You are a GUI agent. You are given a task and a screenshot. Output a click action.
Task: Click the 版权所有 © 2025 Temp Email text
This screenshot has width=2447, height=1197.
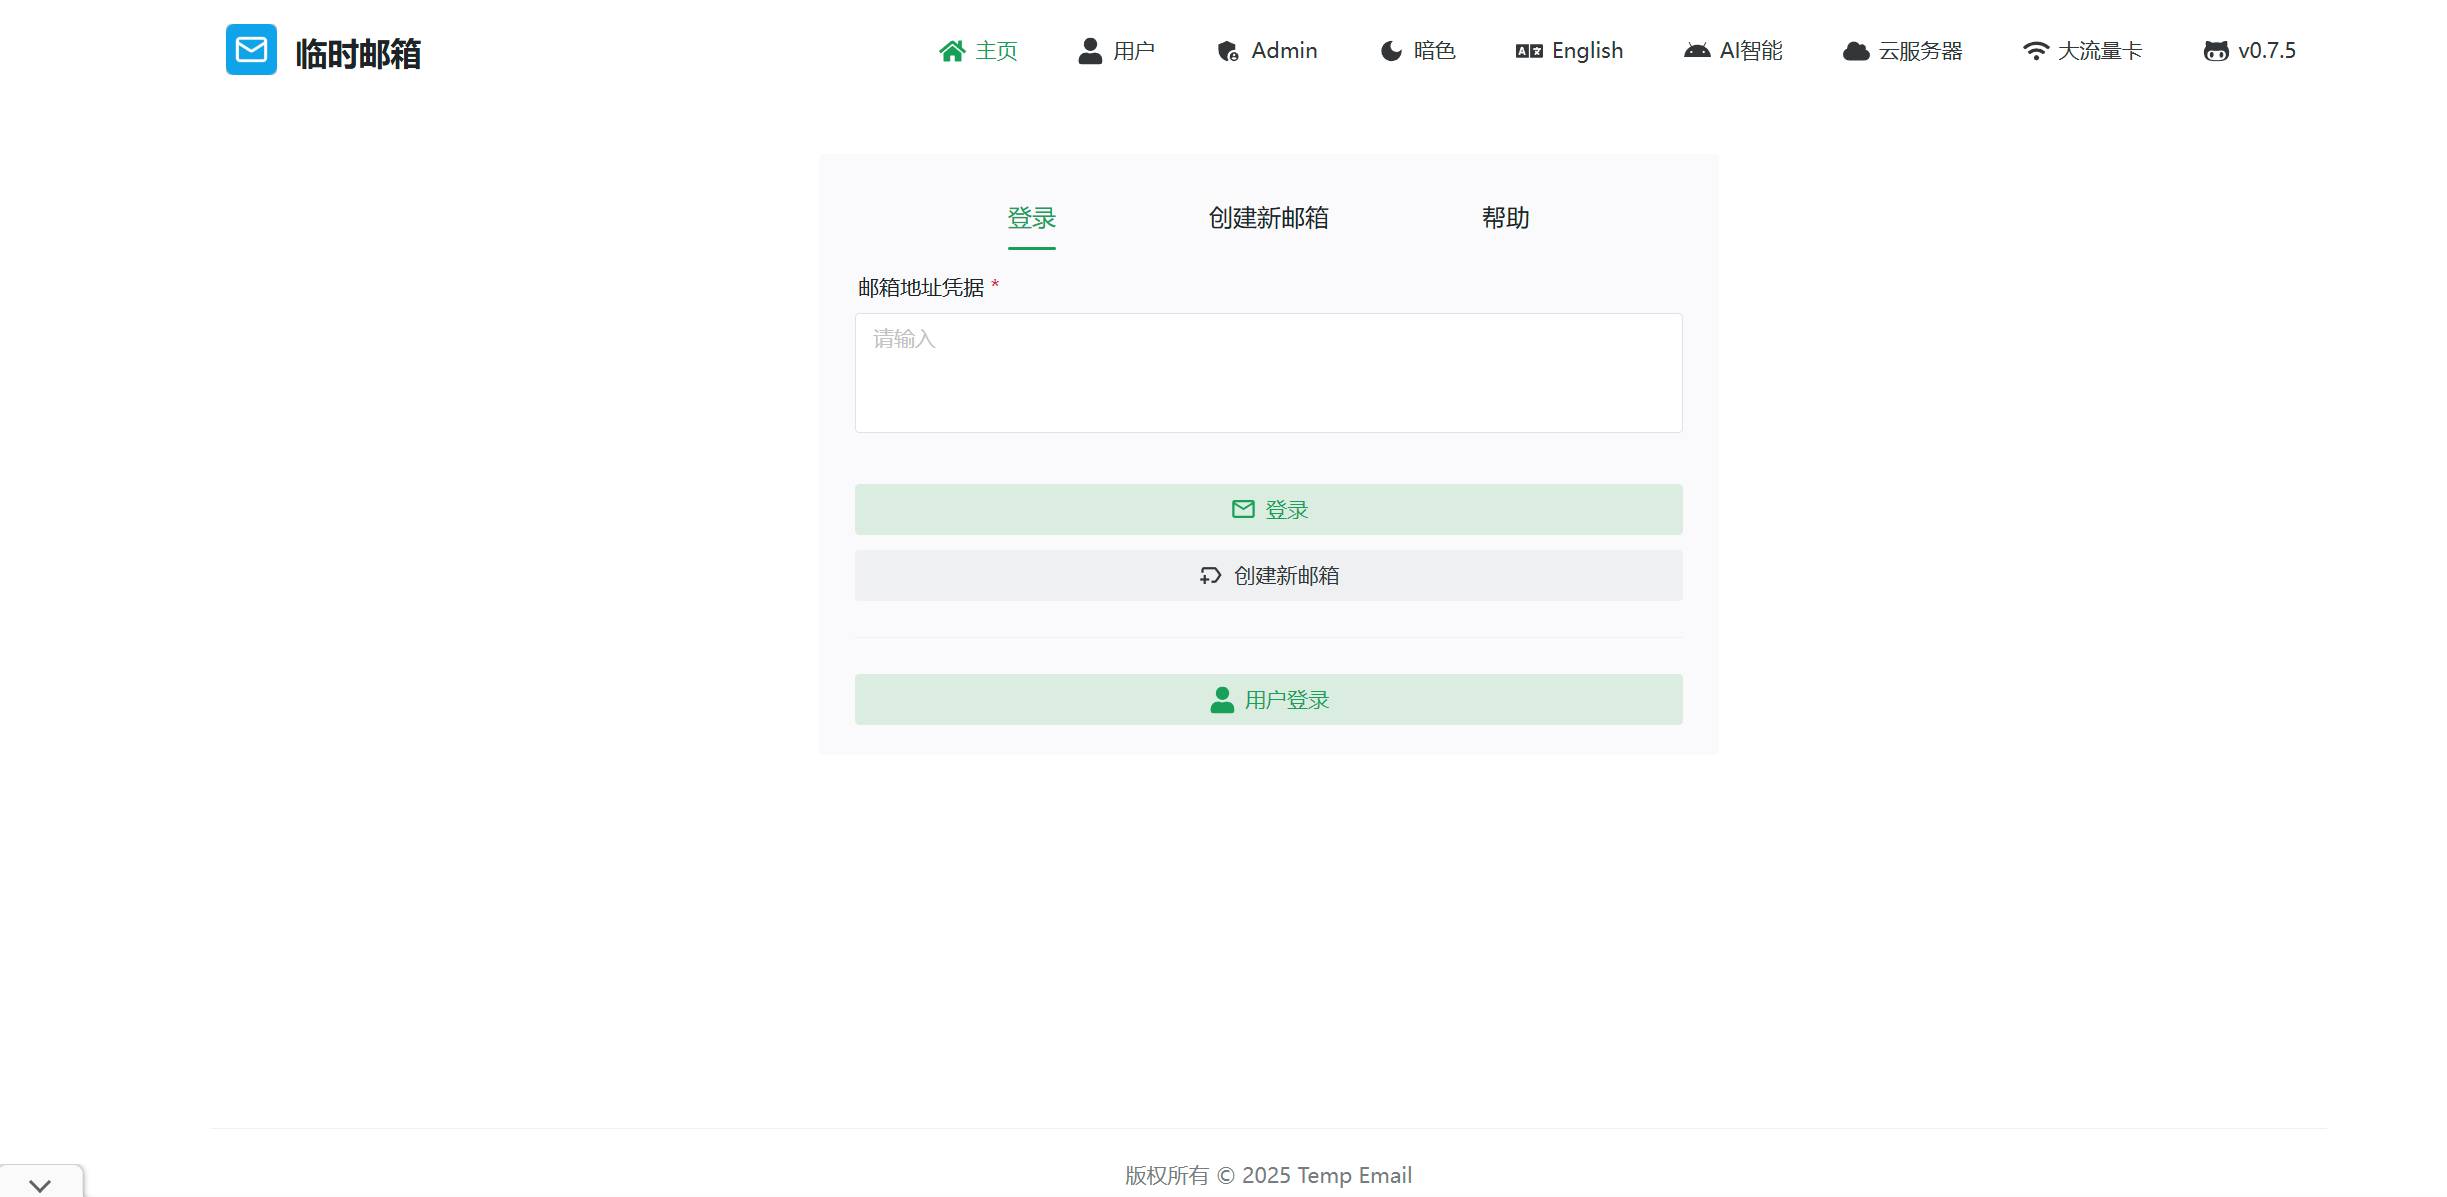pos(1268,1175)
